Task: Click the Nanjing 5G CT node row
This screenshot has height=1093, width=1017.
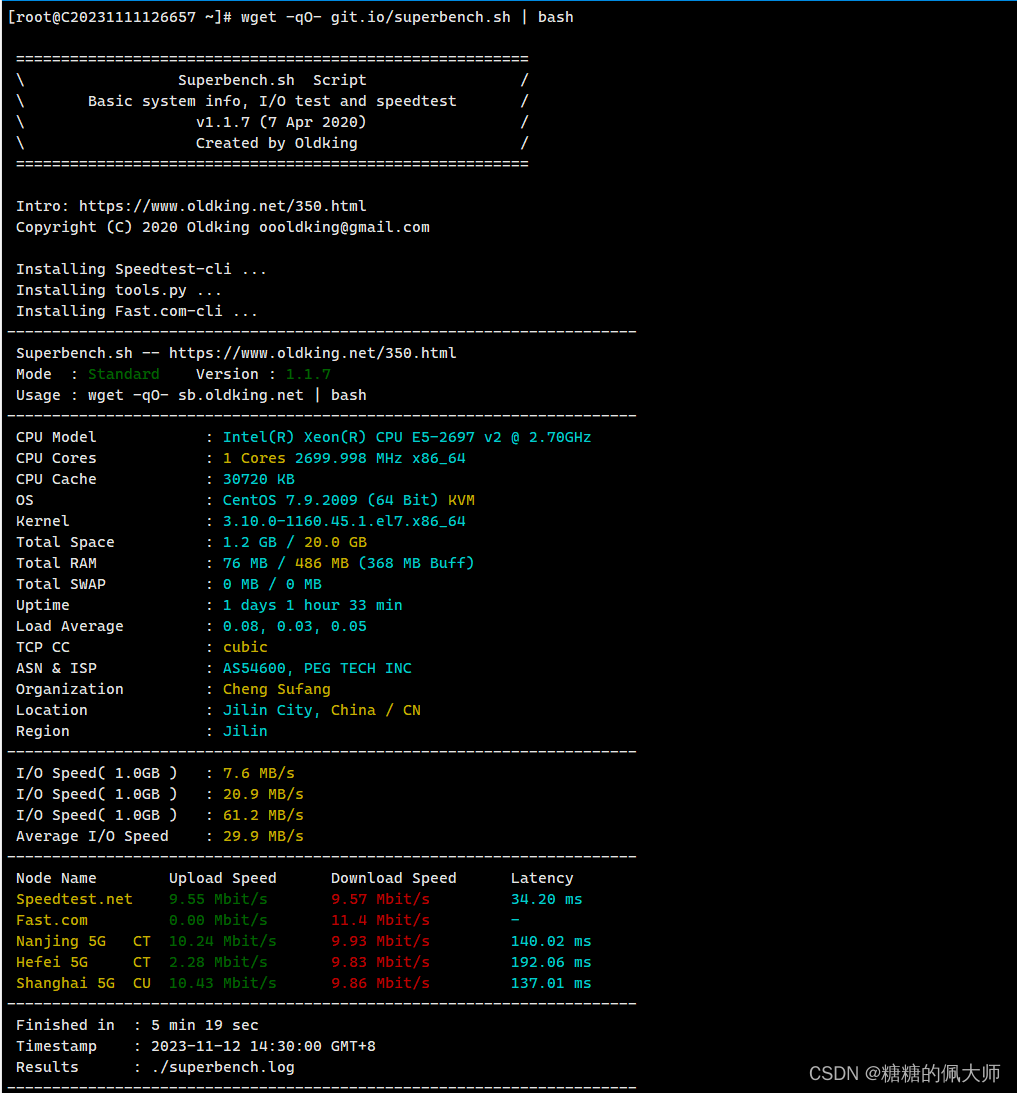Action: (x=303, y=941)
